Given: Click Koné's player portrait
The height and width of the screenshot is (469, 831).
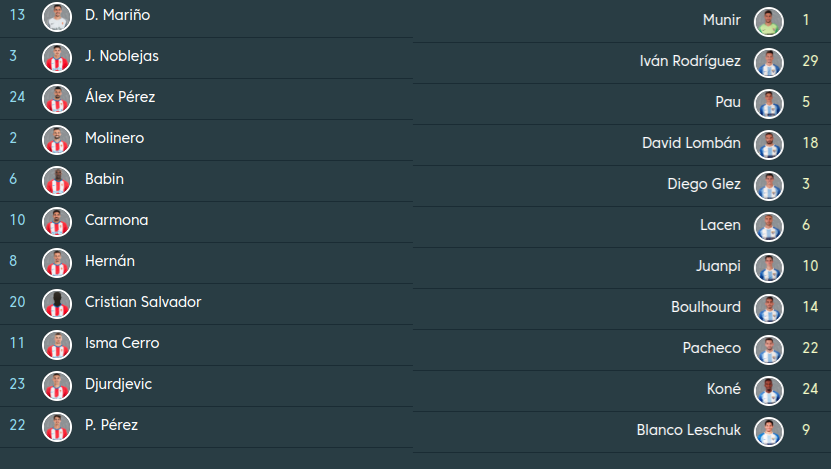Looking at the screenshot, I should pyautogui.click(x=768, y=390).
